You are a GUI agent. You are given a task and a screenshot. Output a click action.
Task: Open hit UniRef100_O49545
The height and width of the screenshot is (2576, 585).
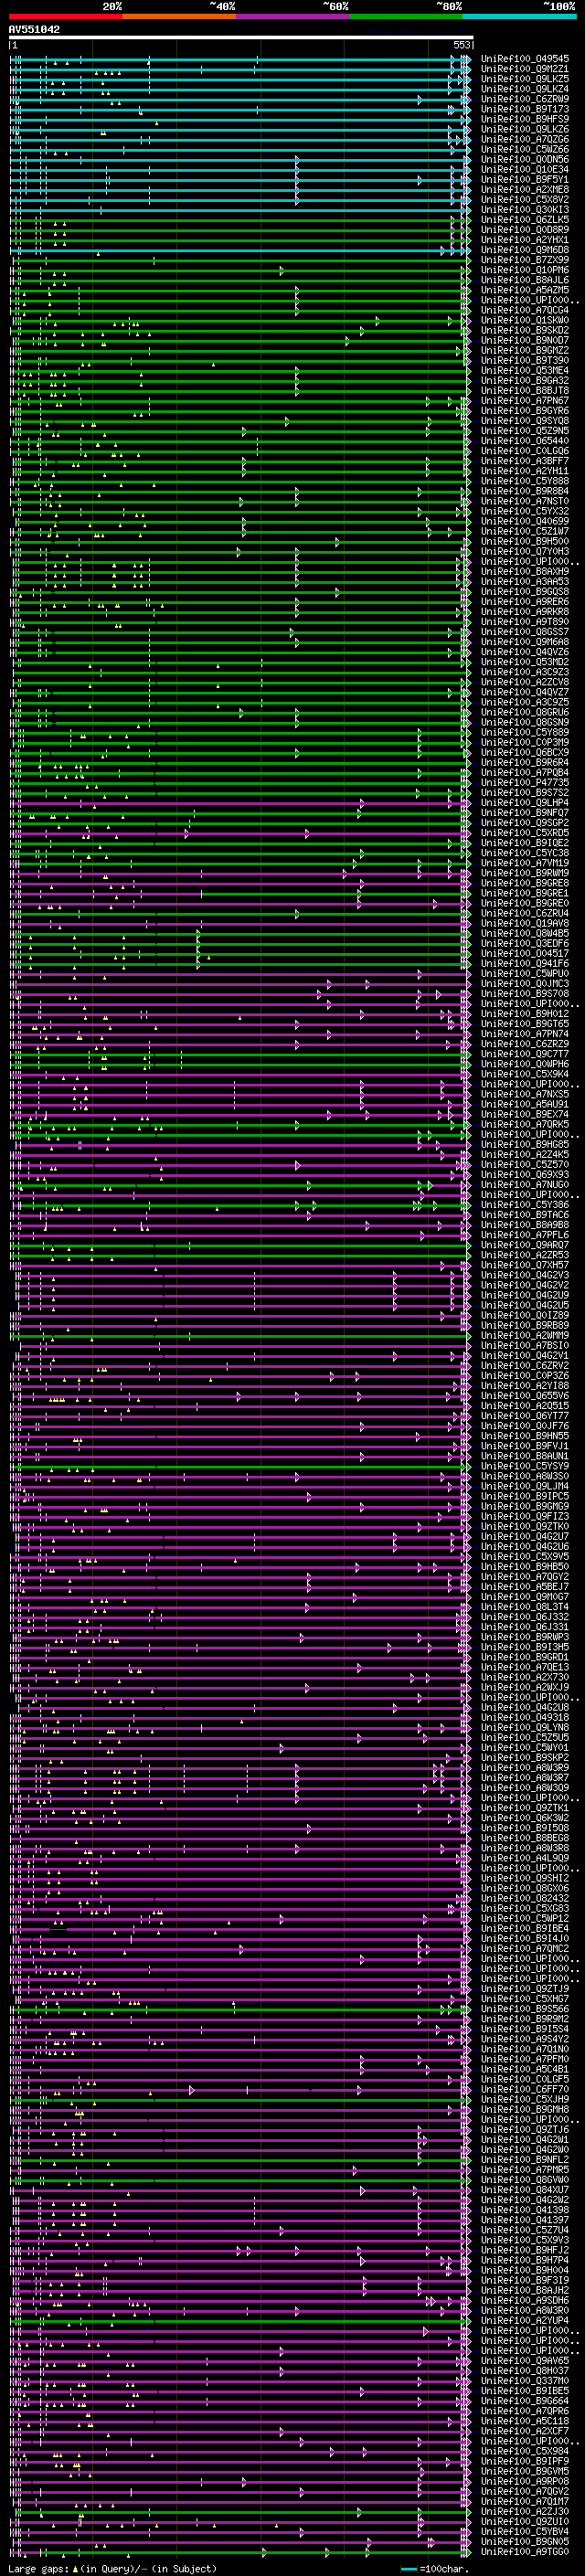pyautogui.click(x=525, y=59)
